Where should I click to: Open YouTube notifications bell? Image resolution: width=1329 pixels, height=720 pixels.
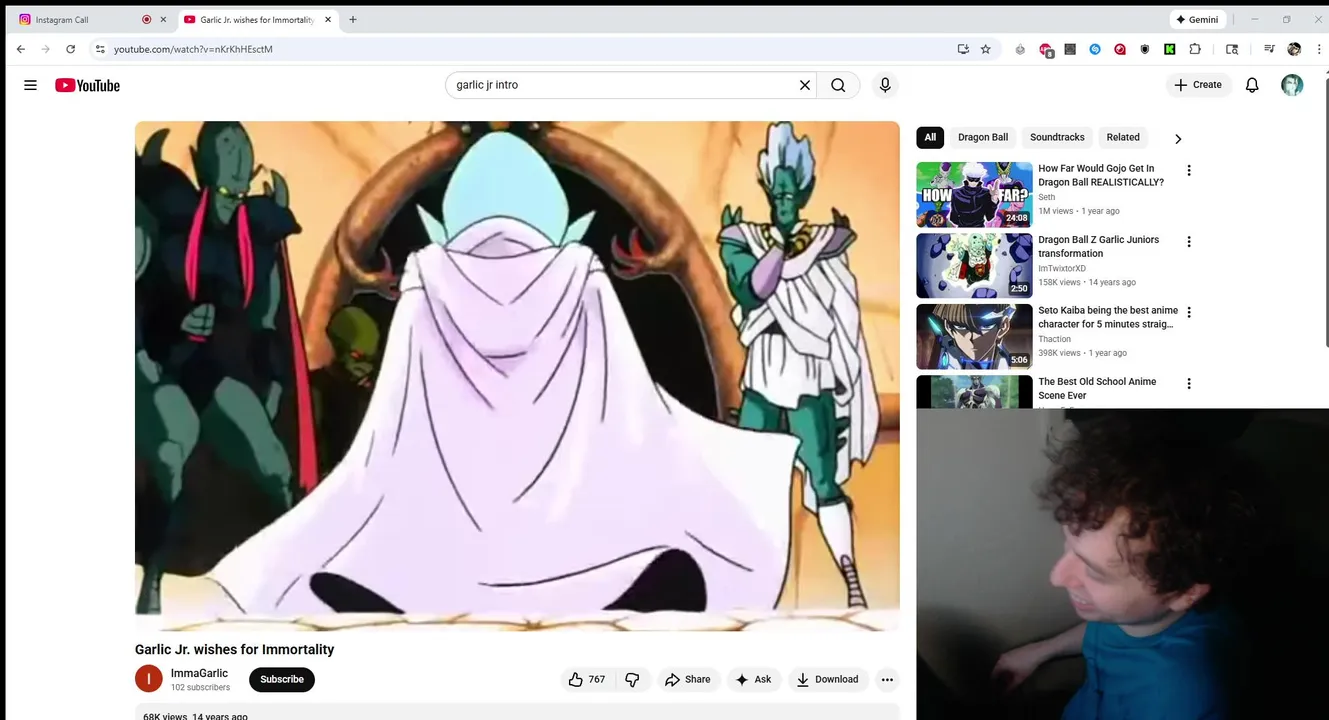point(1252,85)
